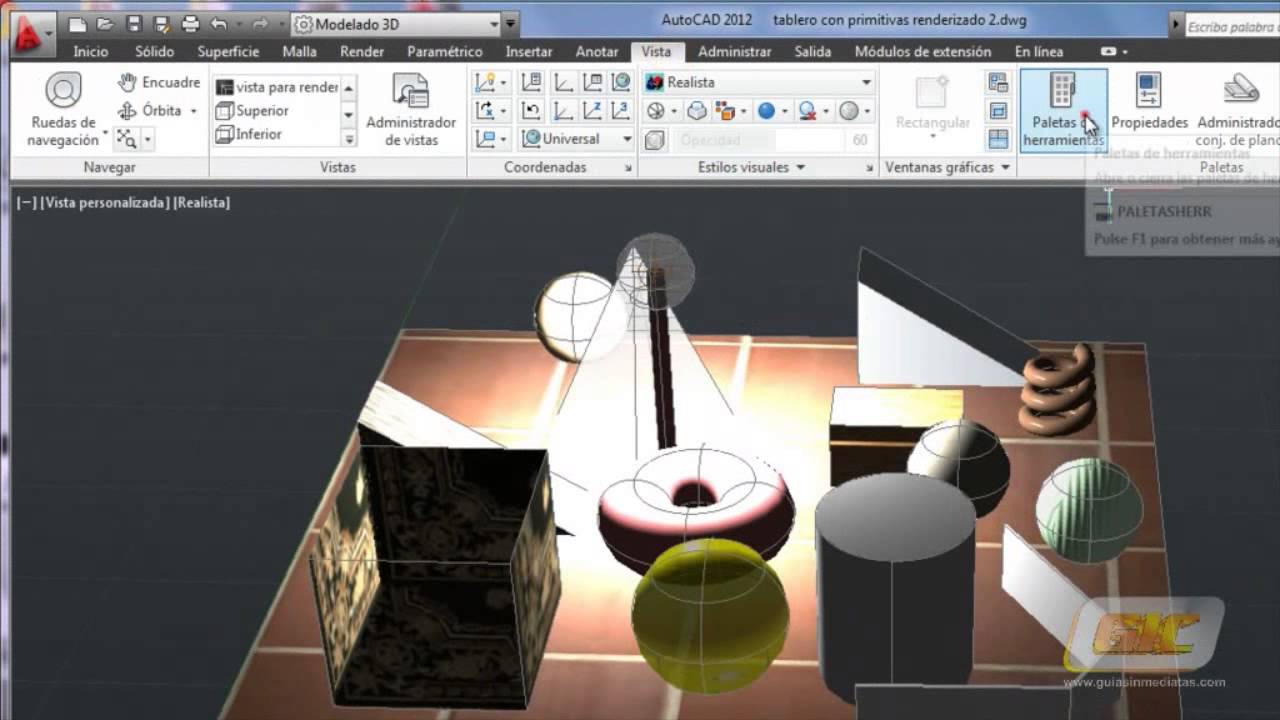Viewport: 1280px width, 720px height.
Task: Open the Órbita dropdown arrow
Action: [x=194, y=111]
